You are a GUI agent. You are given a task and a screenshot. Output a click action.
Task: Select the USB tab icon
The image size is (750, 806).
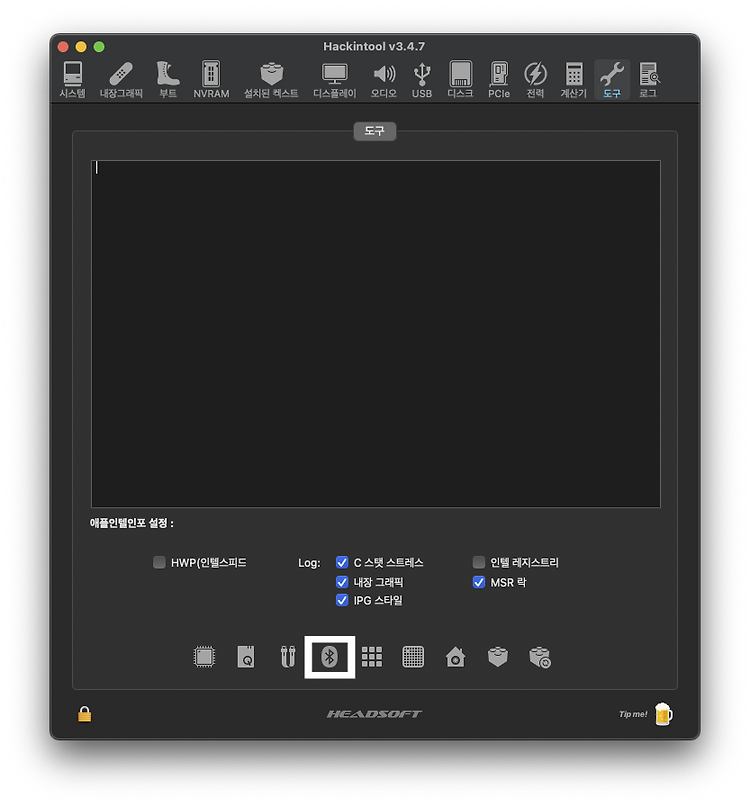(422, 80)
